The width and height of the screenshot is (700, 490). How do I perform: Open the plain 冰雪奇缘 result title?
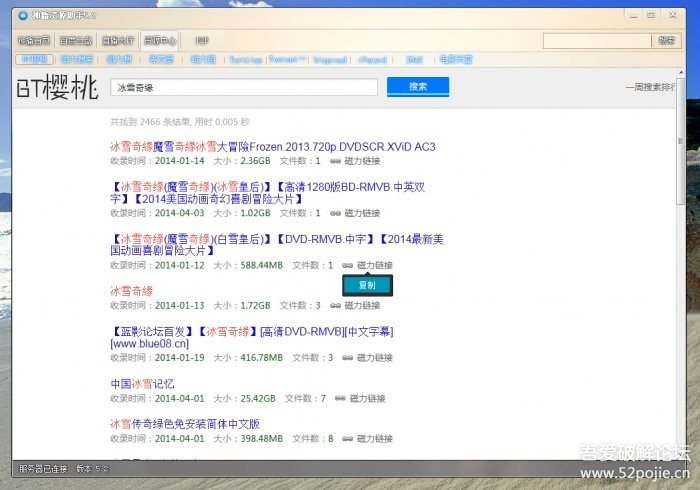click(131, 291)
